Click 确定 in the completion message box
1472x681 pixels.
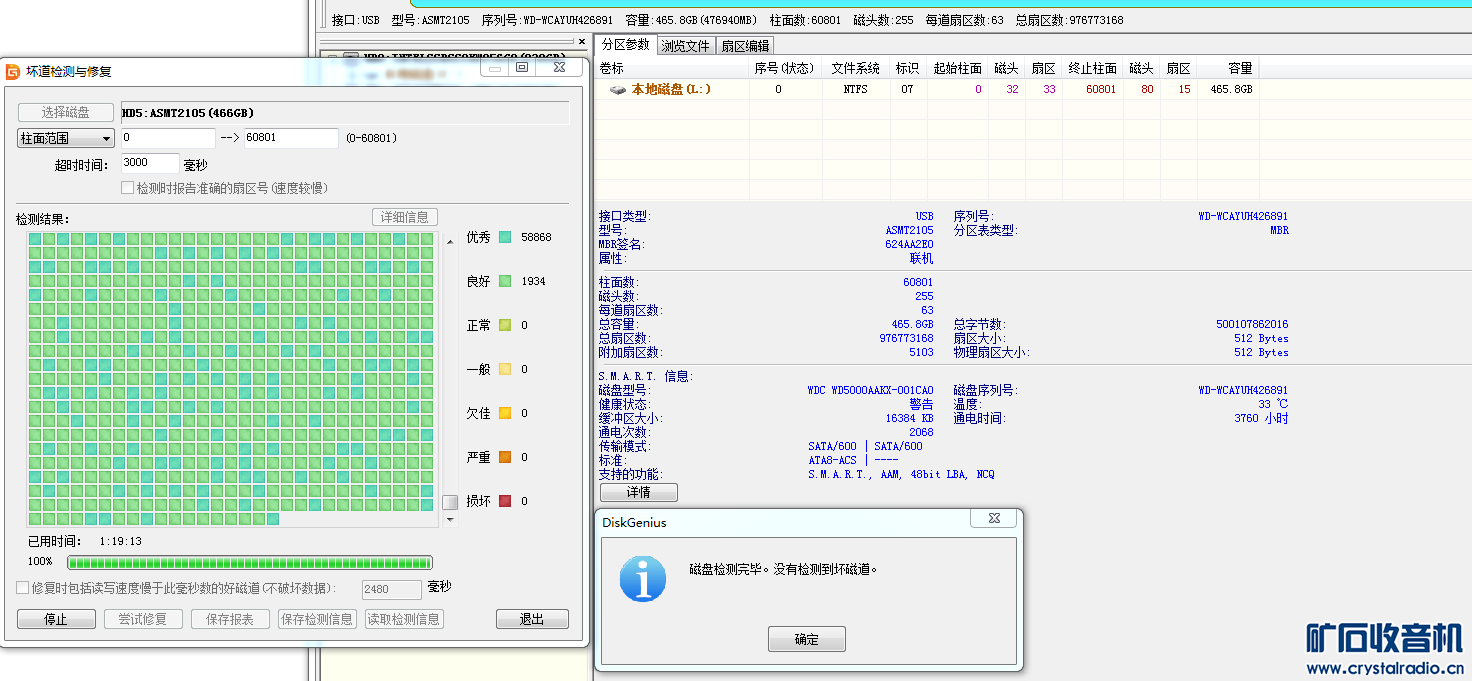(806, 638)
